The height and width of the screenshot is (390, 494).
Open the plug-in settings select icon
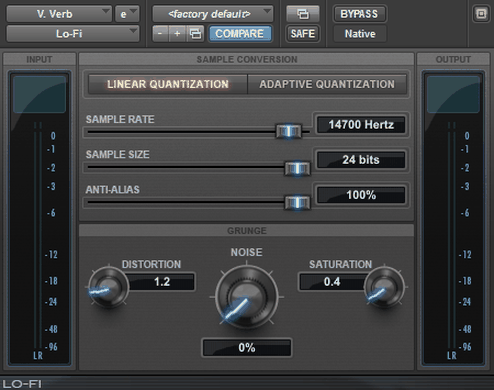195,34
